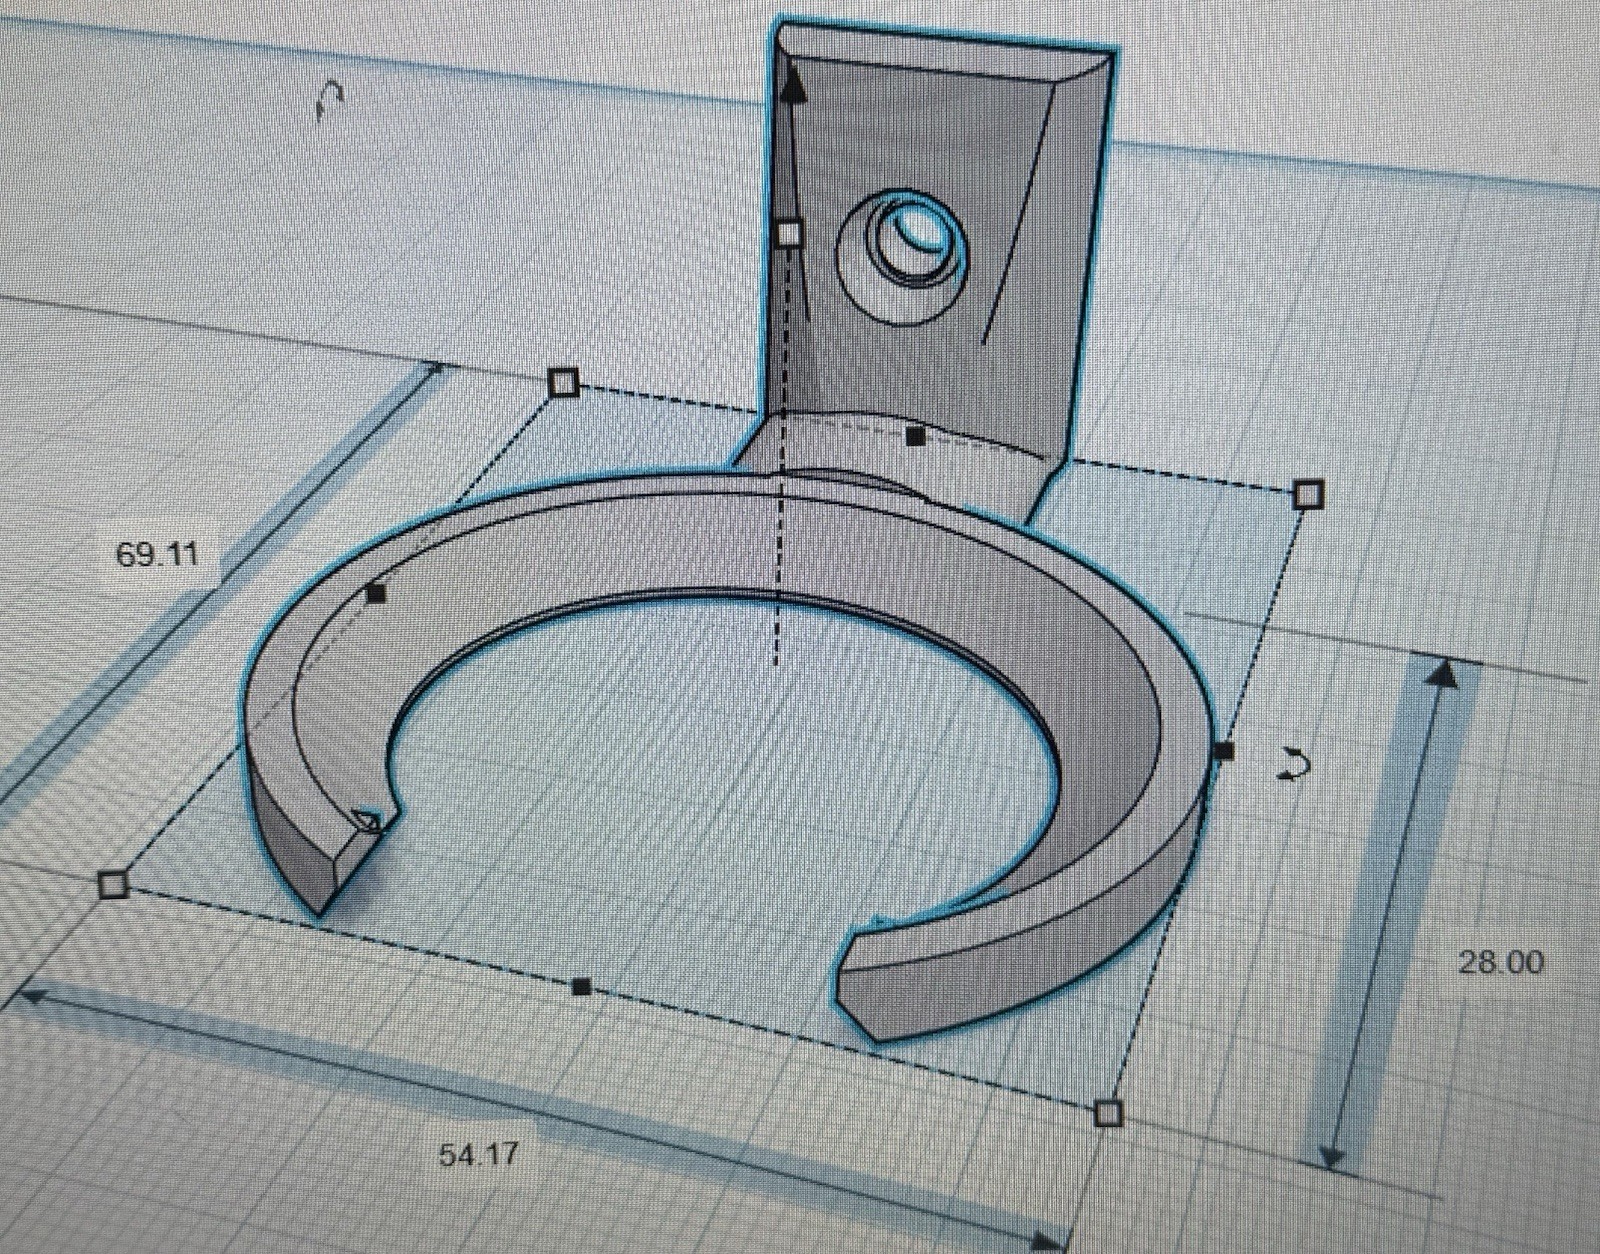Click the 54.17 dimension value
The width and height of the screenshot is (1600, 1254).
pyautogui.click(x=479, y=1155)
